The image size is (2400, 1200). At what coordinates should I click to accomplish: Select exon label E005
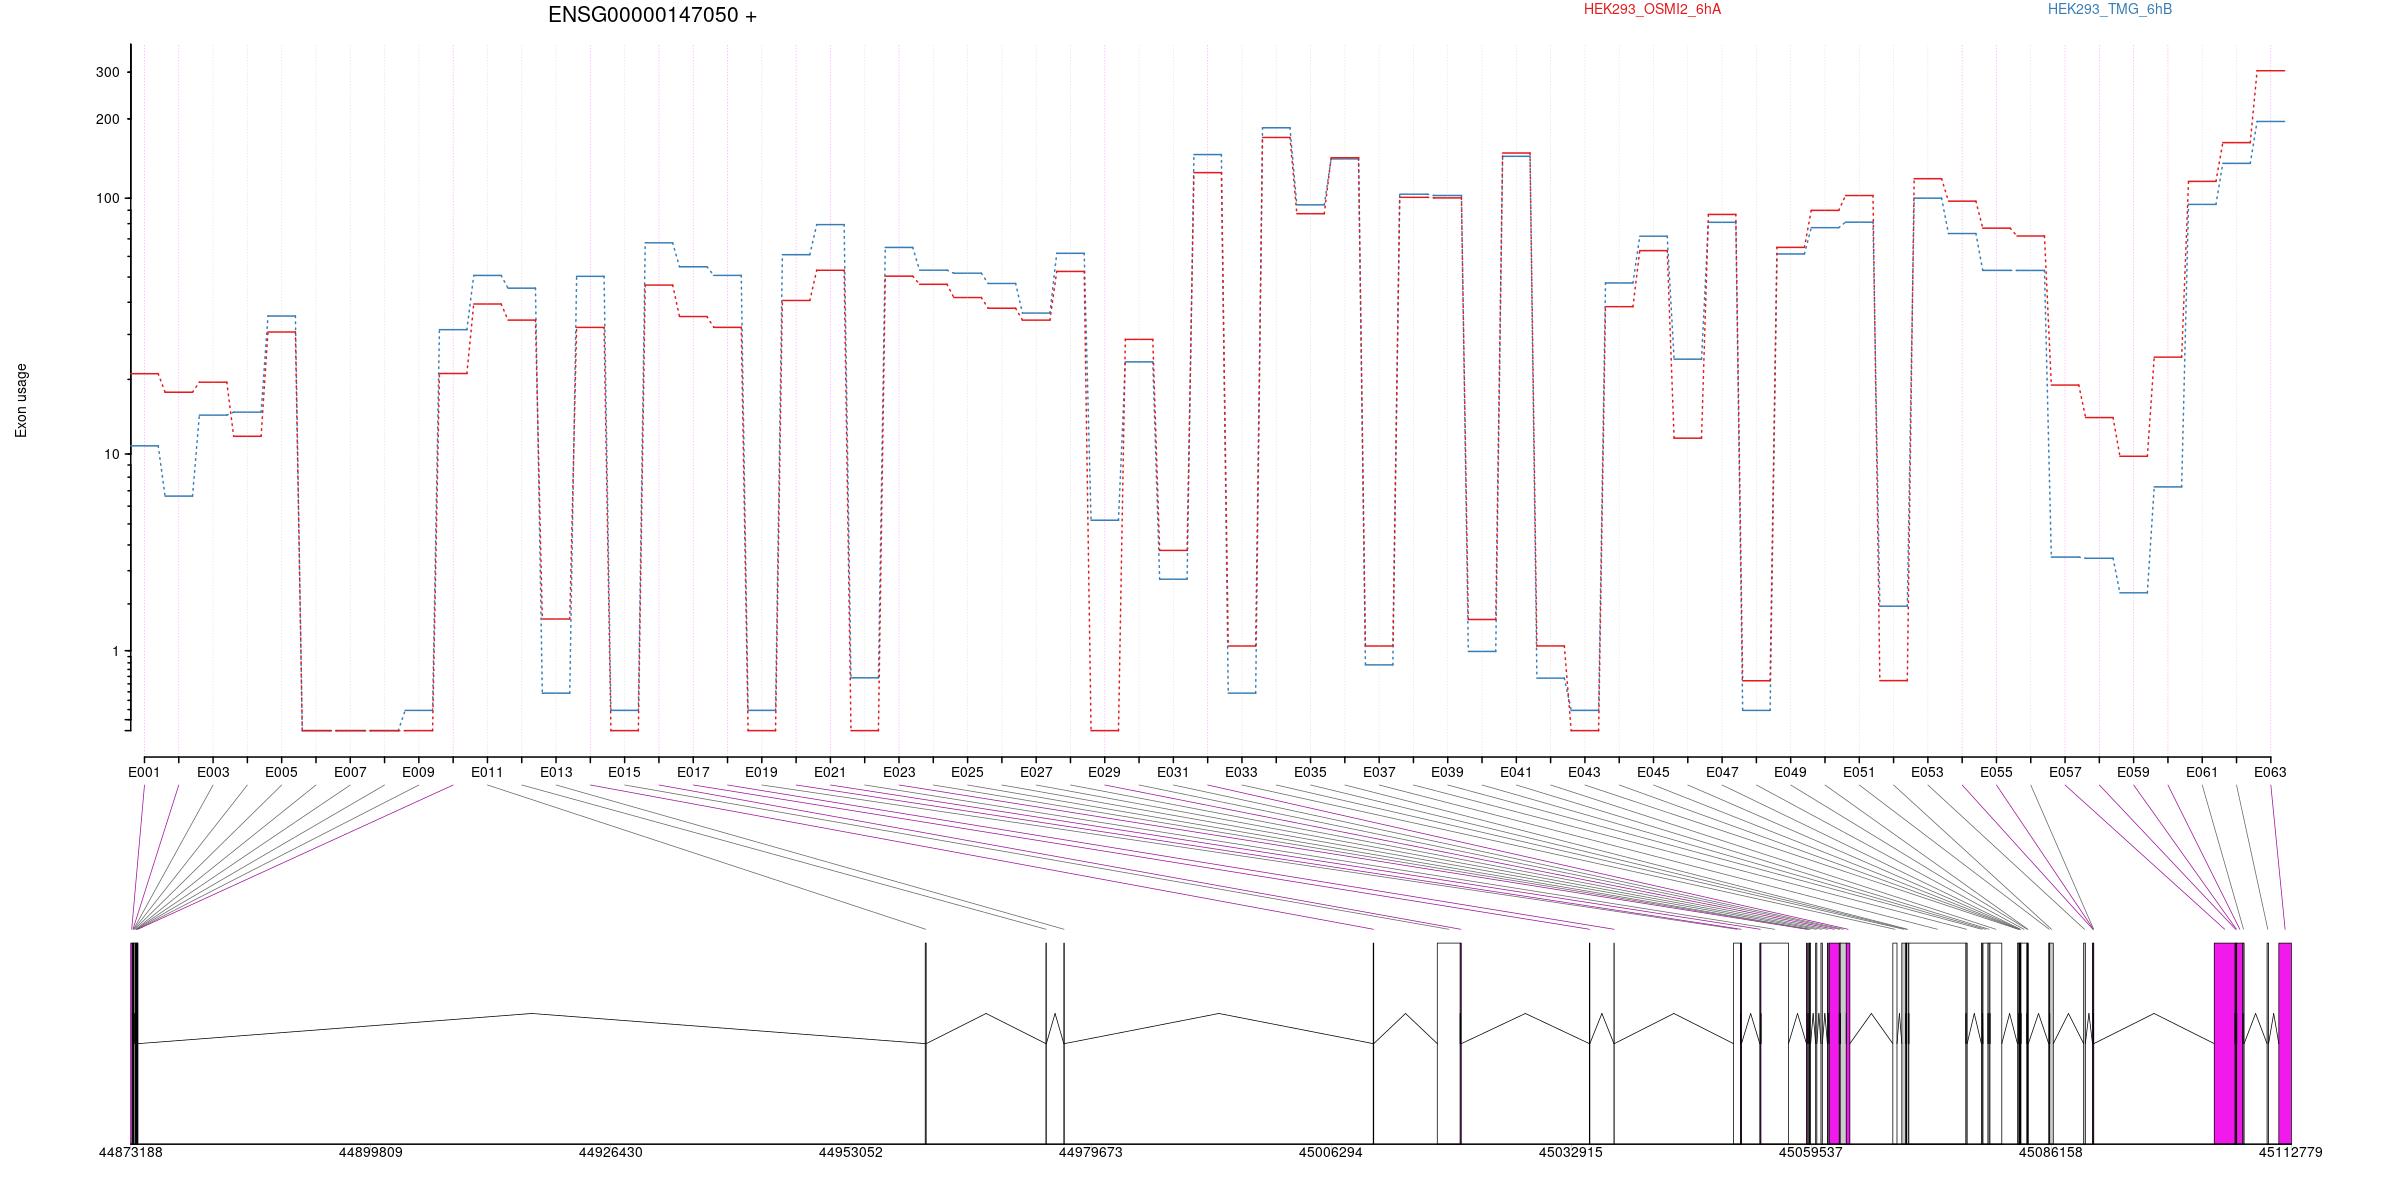click(x=281, y=772)
